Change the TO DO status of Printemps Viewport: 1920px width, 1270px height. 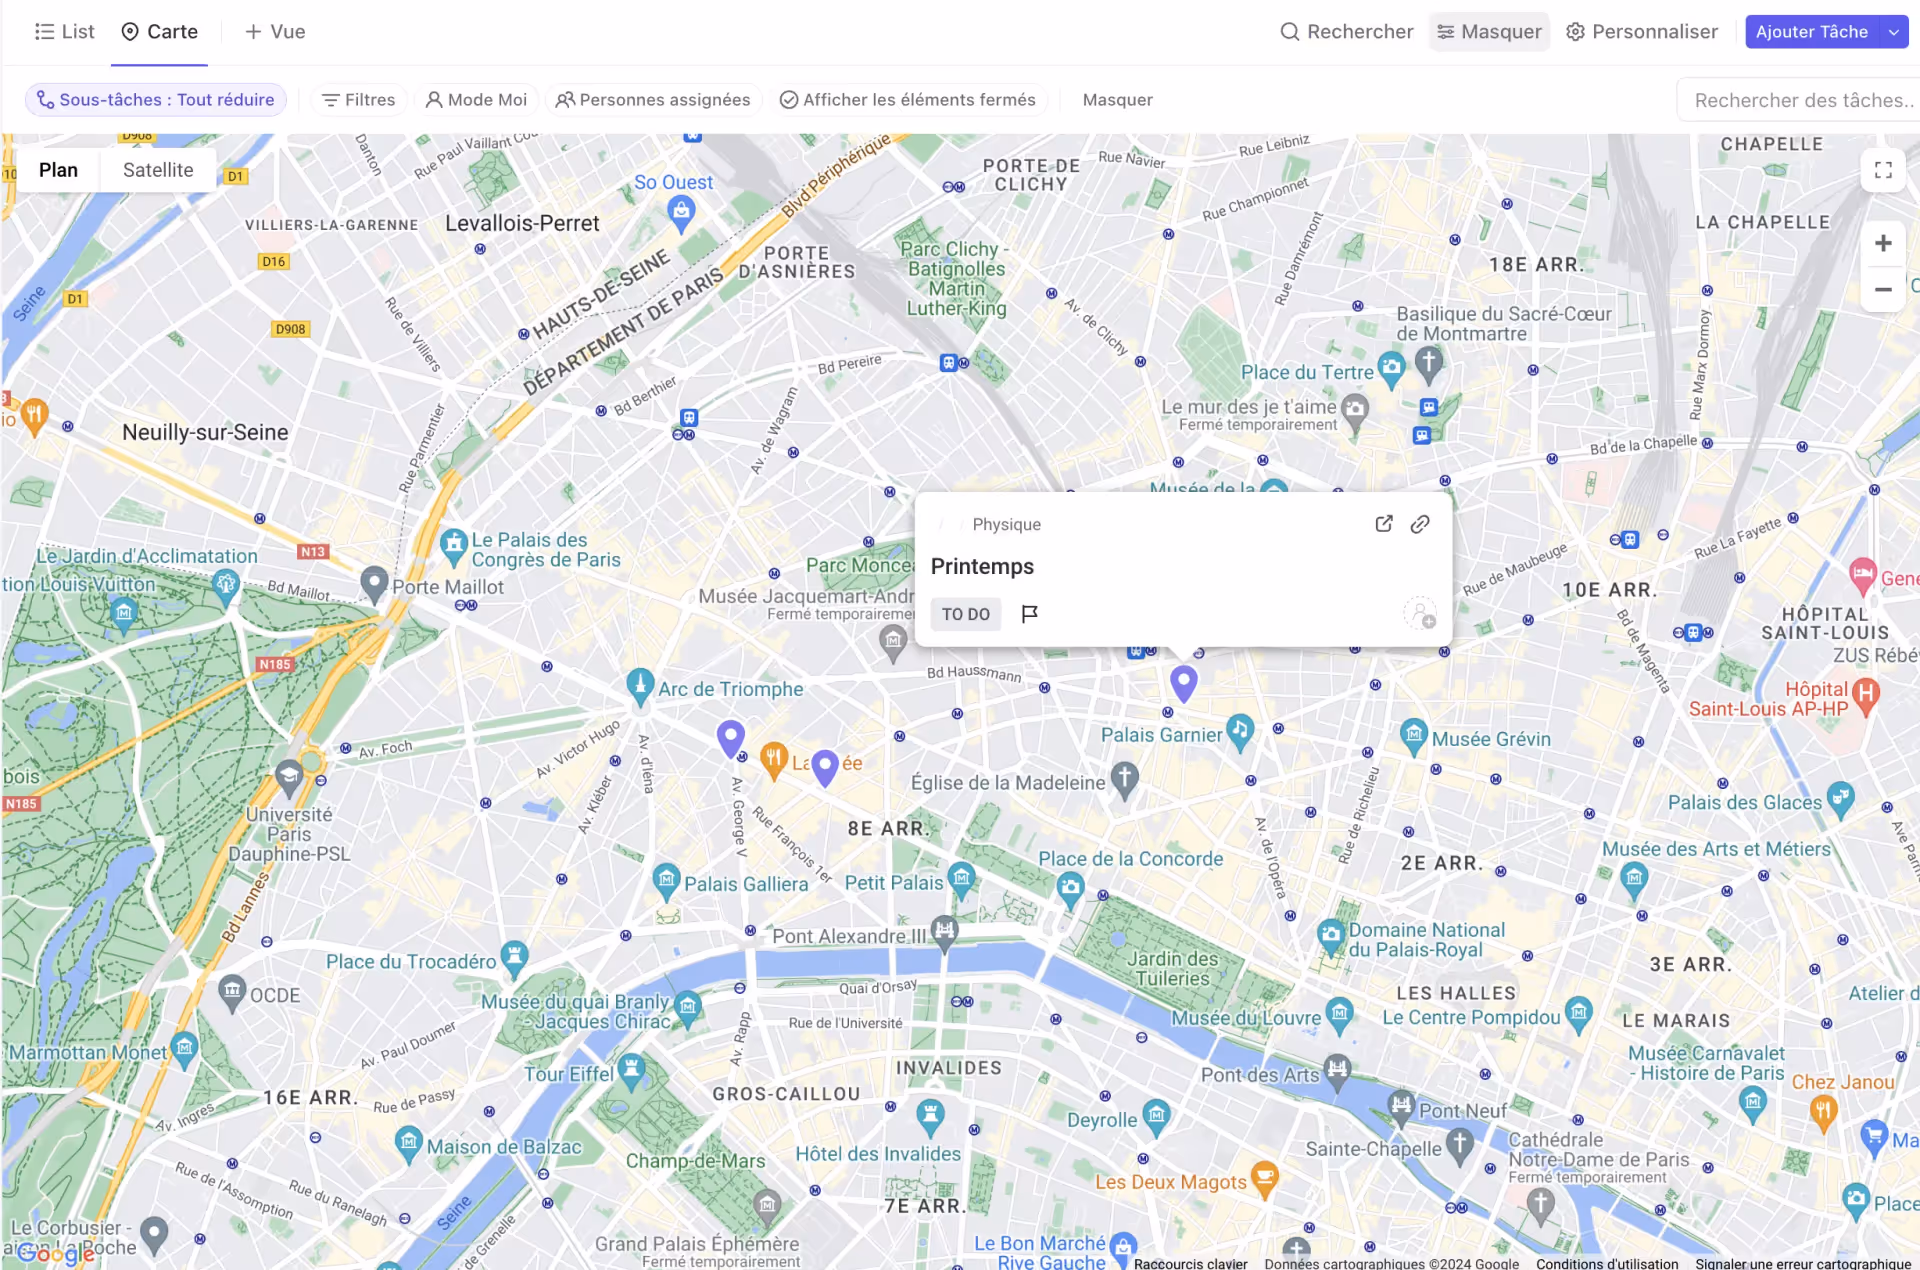965,613
